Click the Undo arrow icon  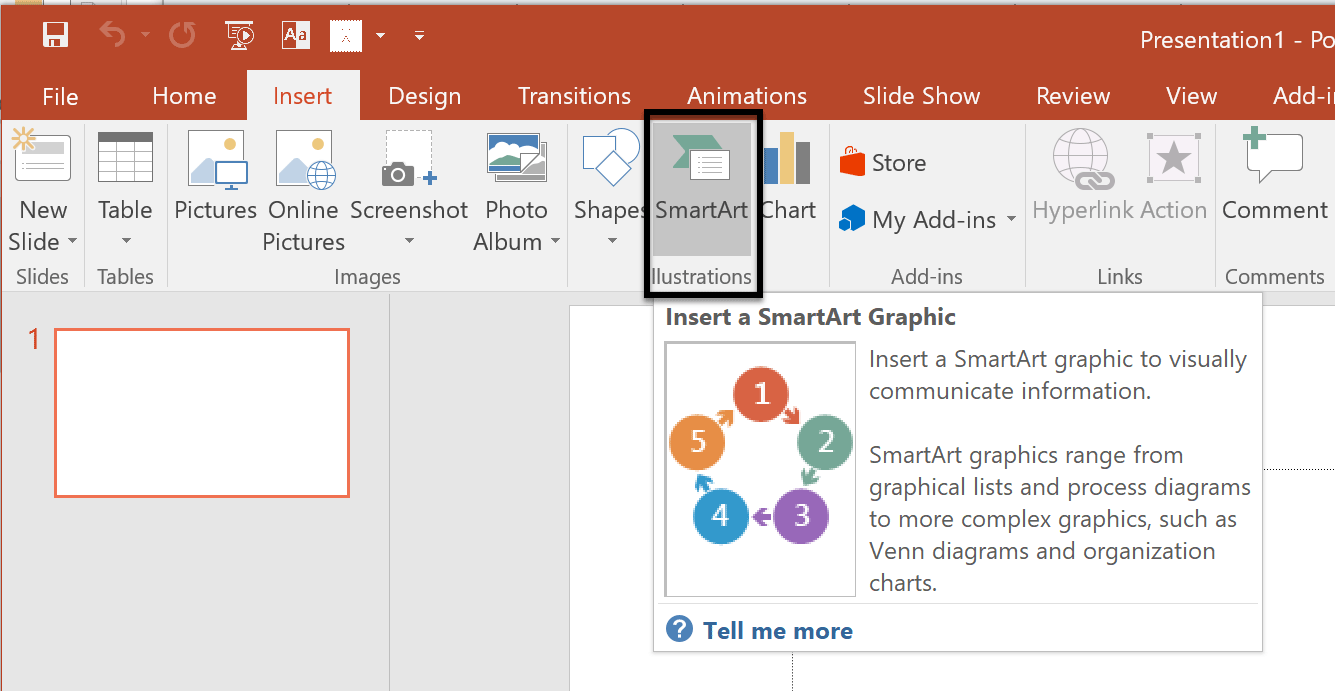click(x=112, y=36)
